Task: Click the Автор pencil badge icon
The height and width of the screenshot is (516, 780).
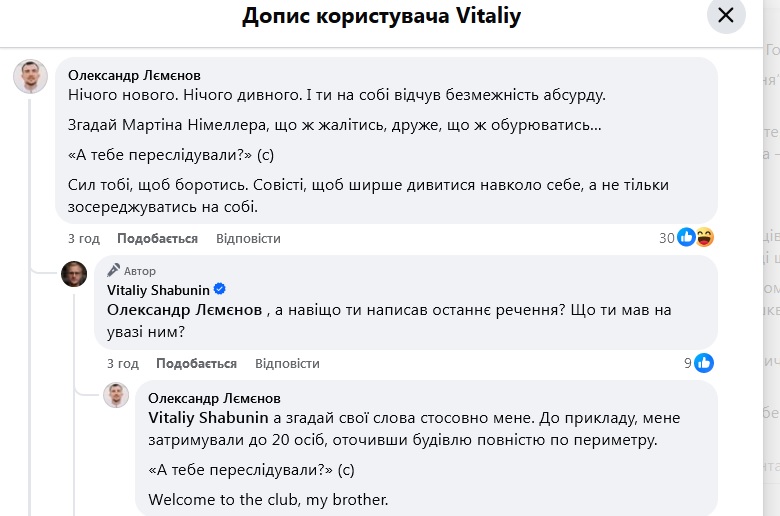Action: click(114, 270)
